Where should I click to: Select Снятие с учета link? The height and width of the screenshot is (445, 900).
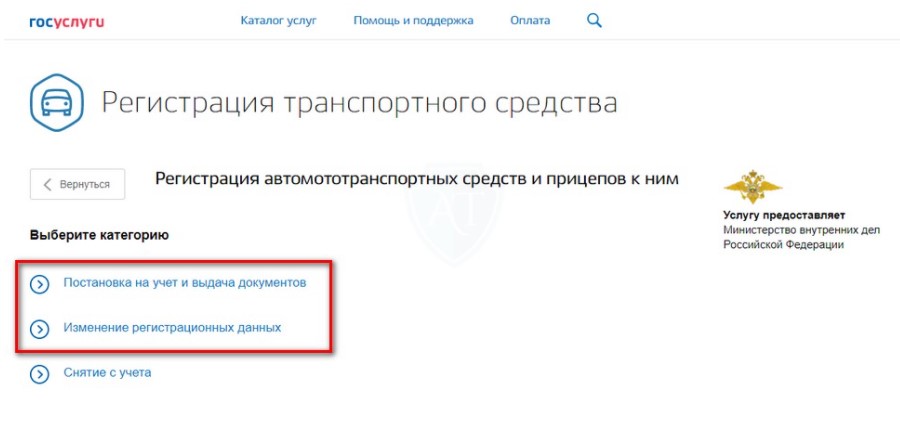[x=107, y=373]
